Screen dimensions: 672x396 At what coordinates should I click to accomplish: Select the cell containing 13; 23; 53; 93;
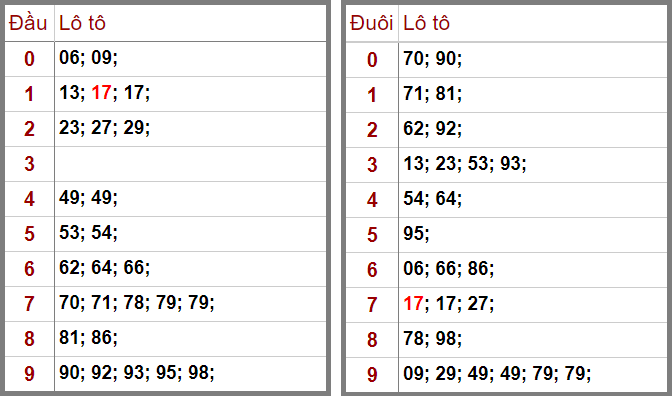coord(533,165)
